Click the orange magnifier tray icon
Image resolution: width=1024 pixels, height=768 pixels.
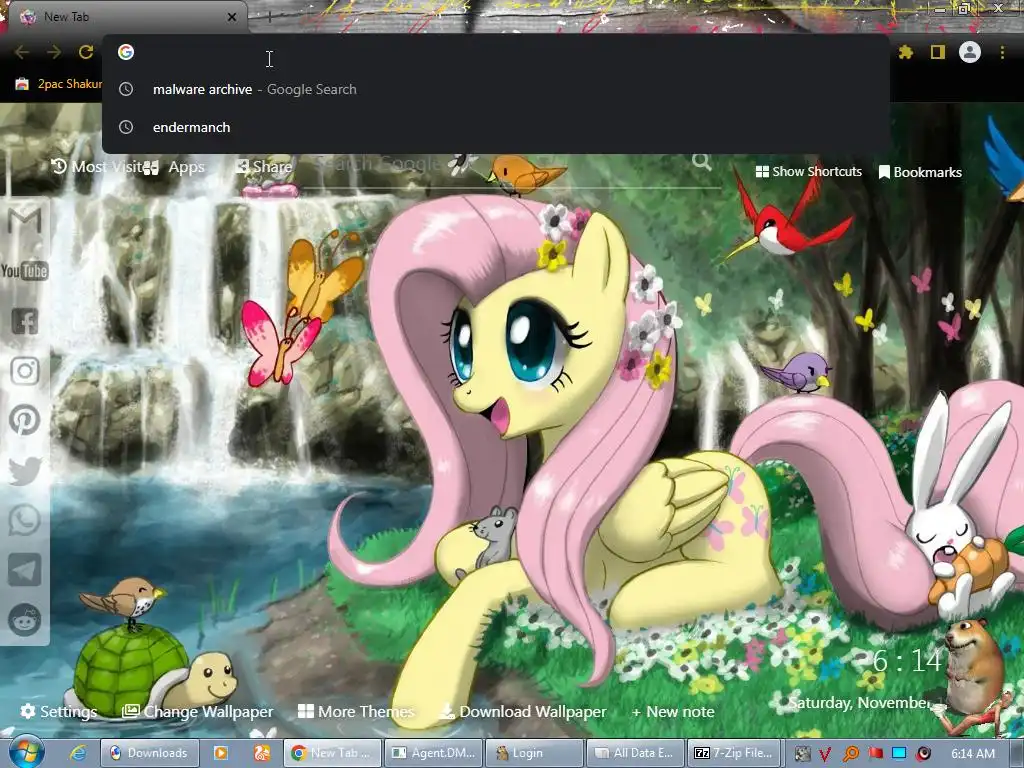(850, 754)
